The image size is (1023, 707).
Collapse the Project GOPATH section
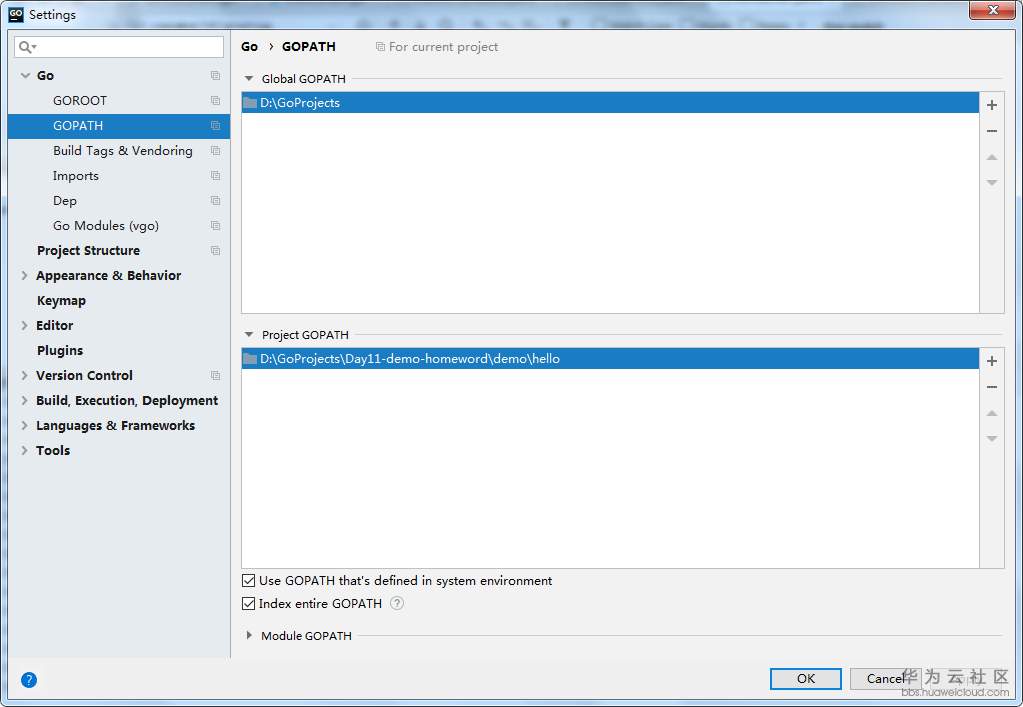coord(249,335)
